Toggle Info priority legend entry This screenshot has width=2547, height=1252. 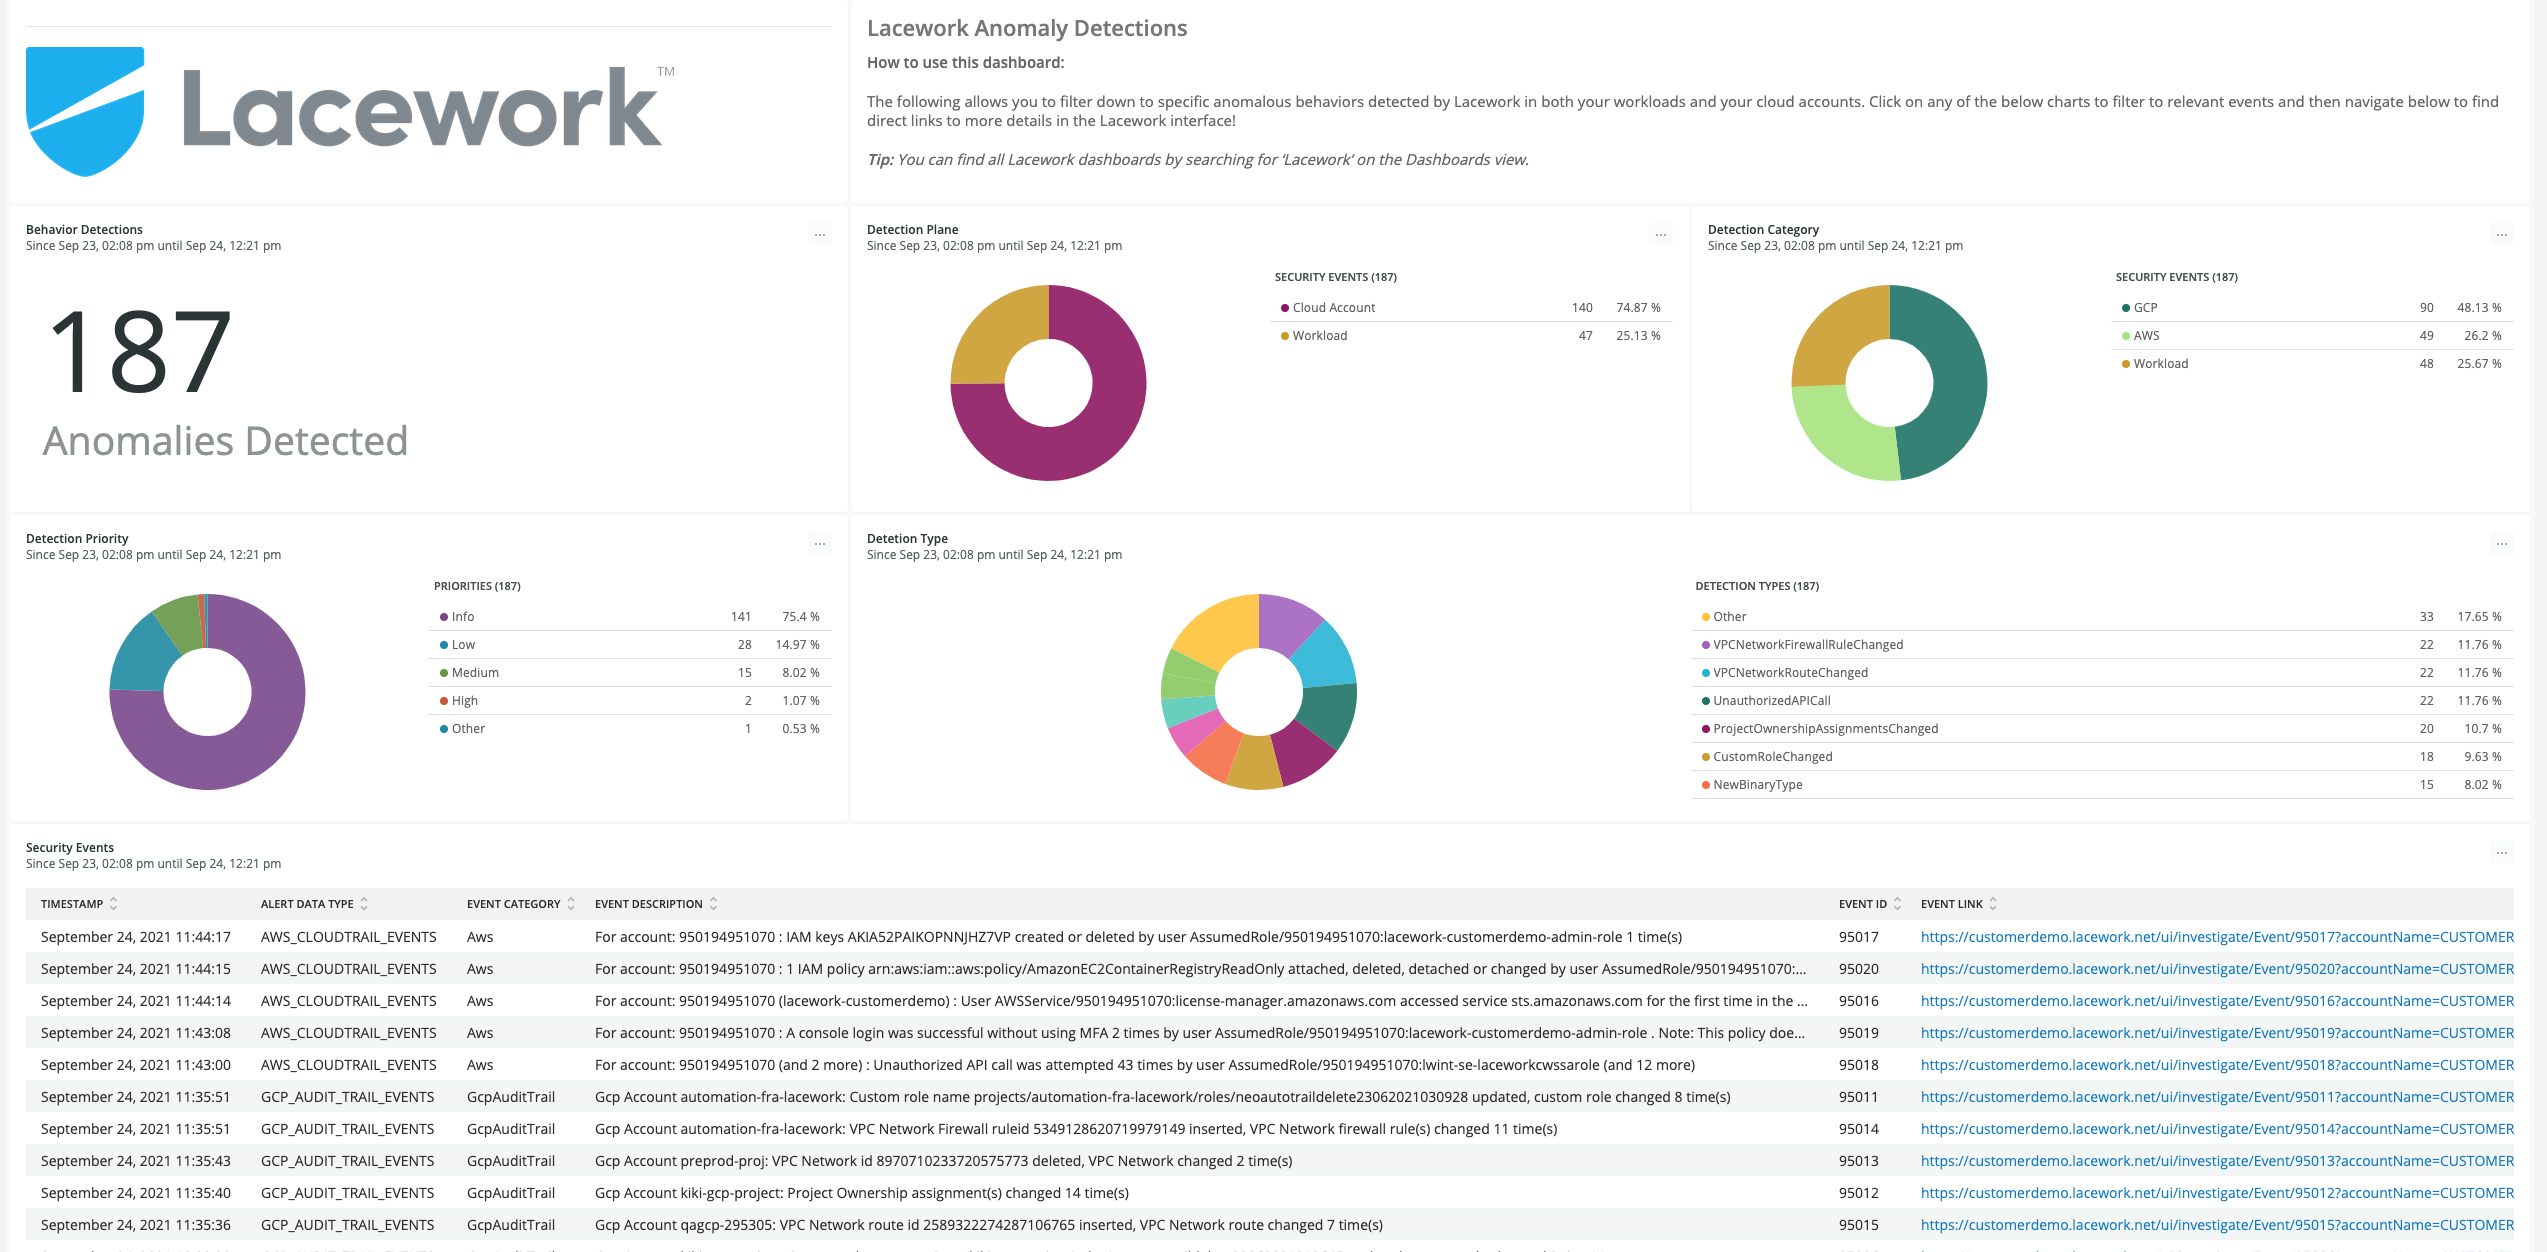(462, 617)
